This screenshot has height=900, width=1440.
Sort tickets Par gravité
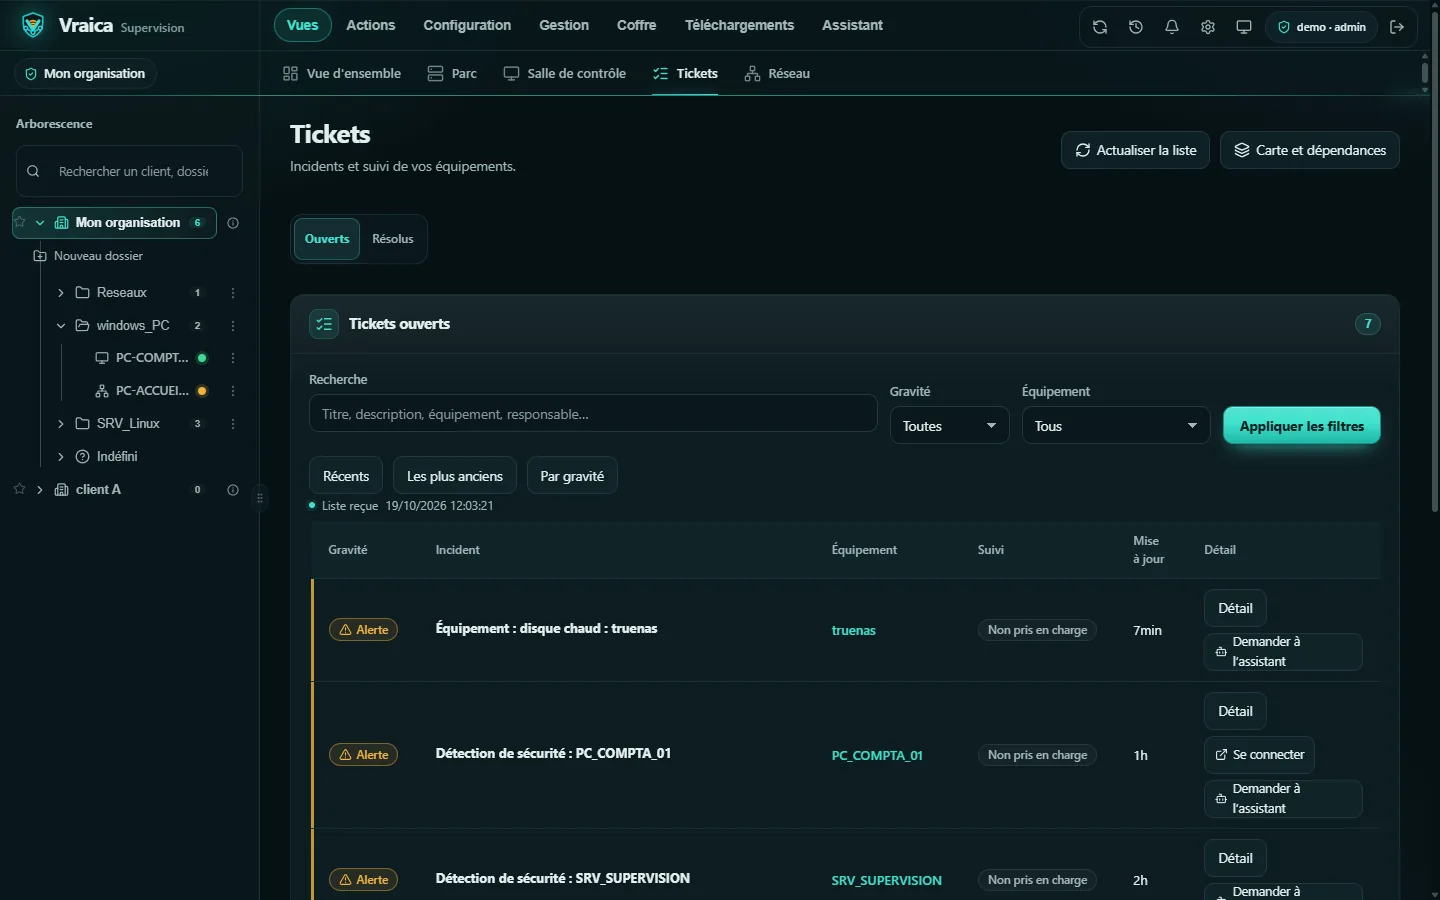pyautogui.click(x=572, y=476)
